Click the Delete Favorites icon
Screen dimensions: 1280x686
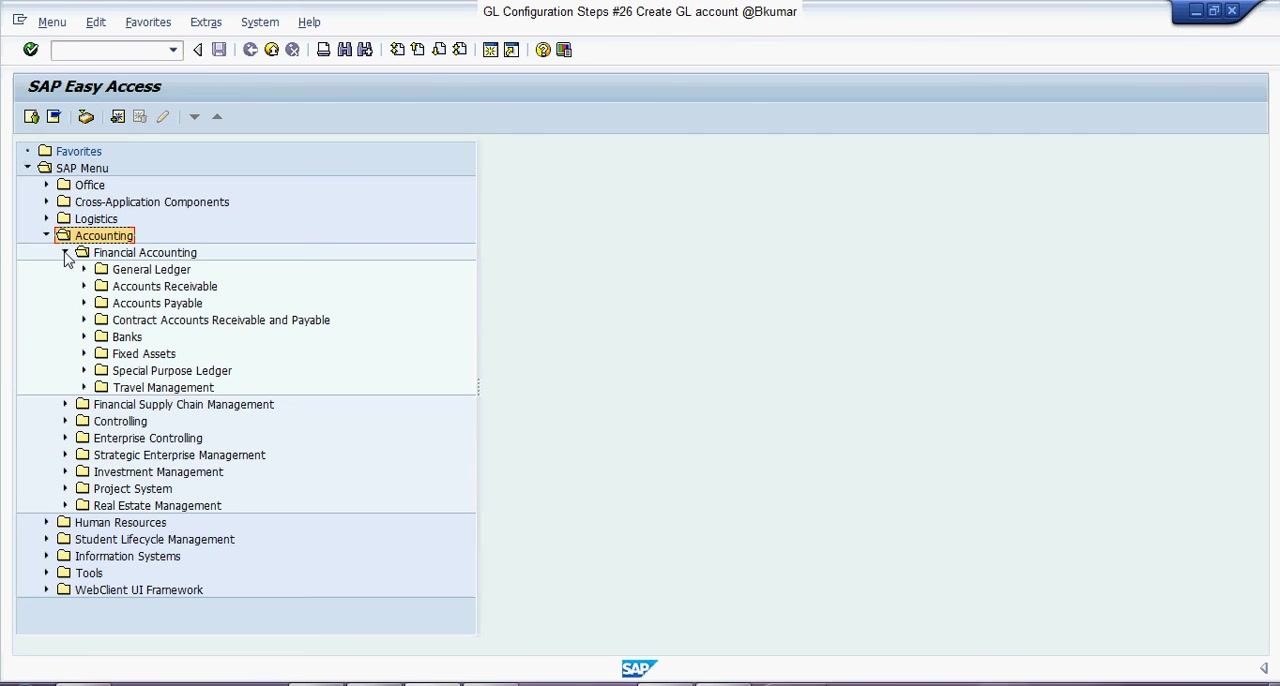click(140, 117)
